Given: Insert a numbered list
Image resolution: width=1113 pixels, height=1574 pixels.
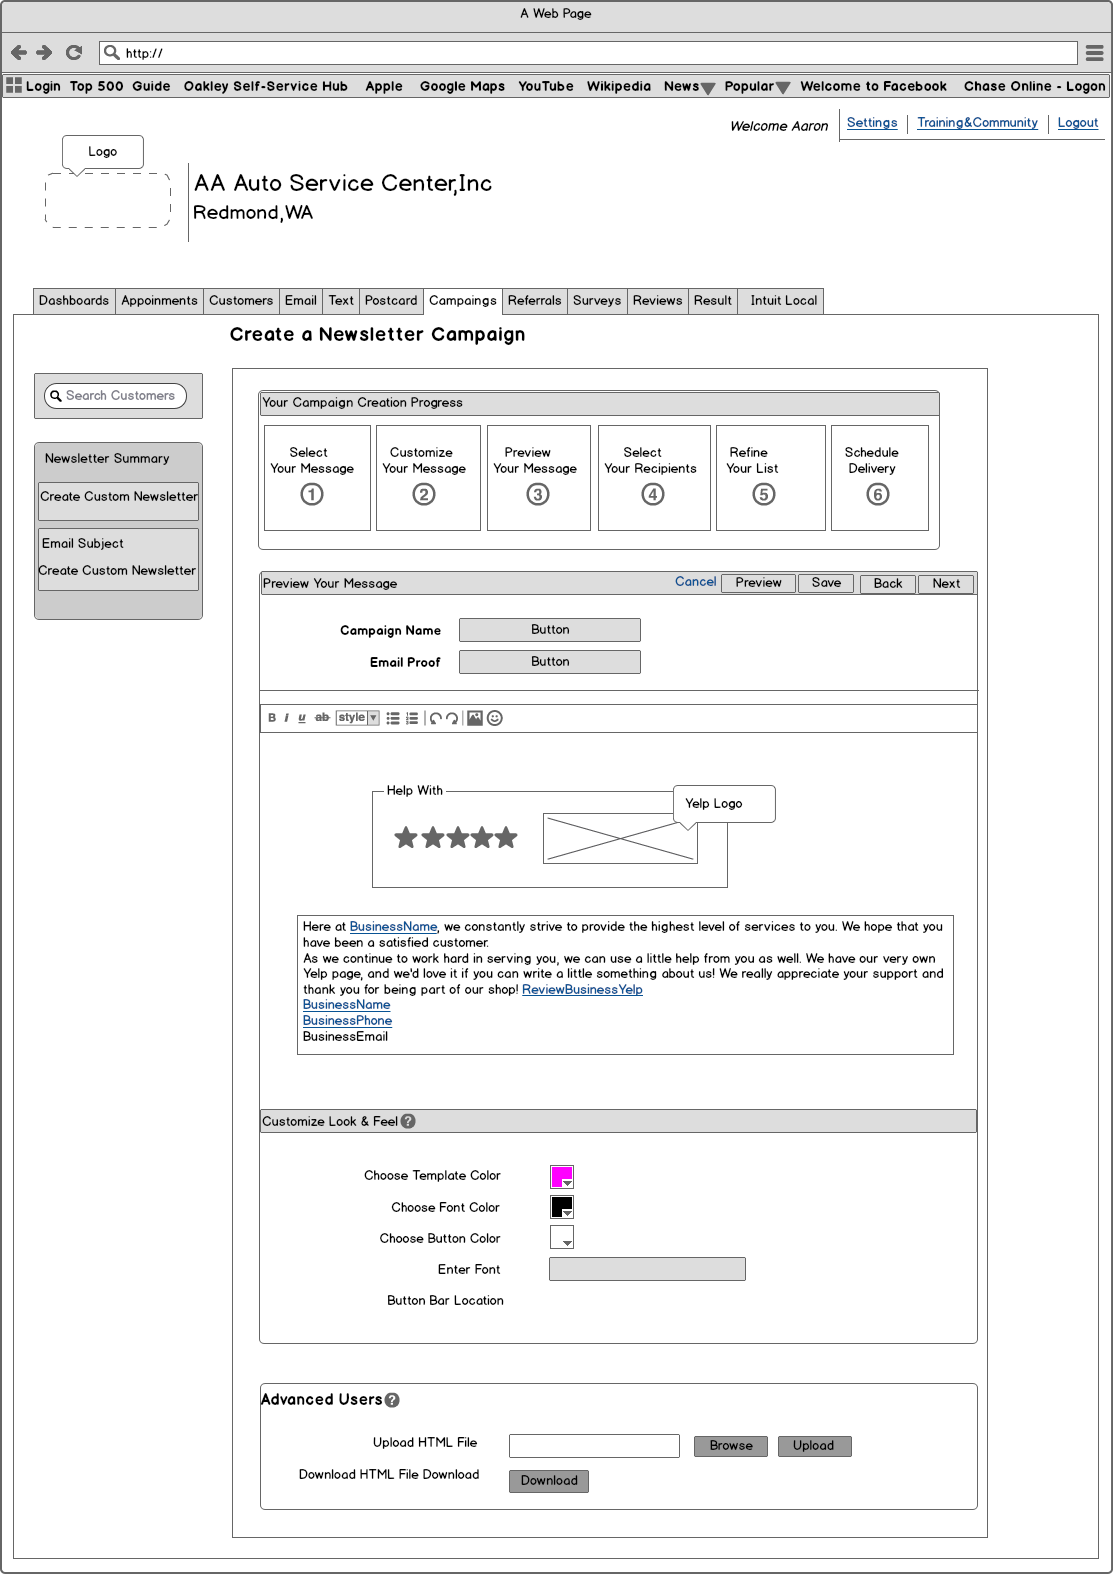Looking at the screenshot, I should pyautogui.click(x=412, y=718).
